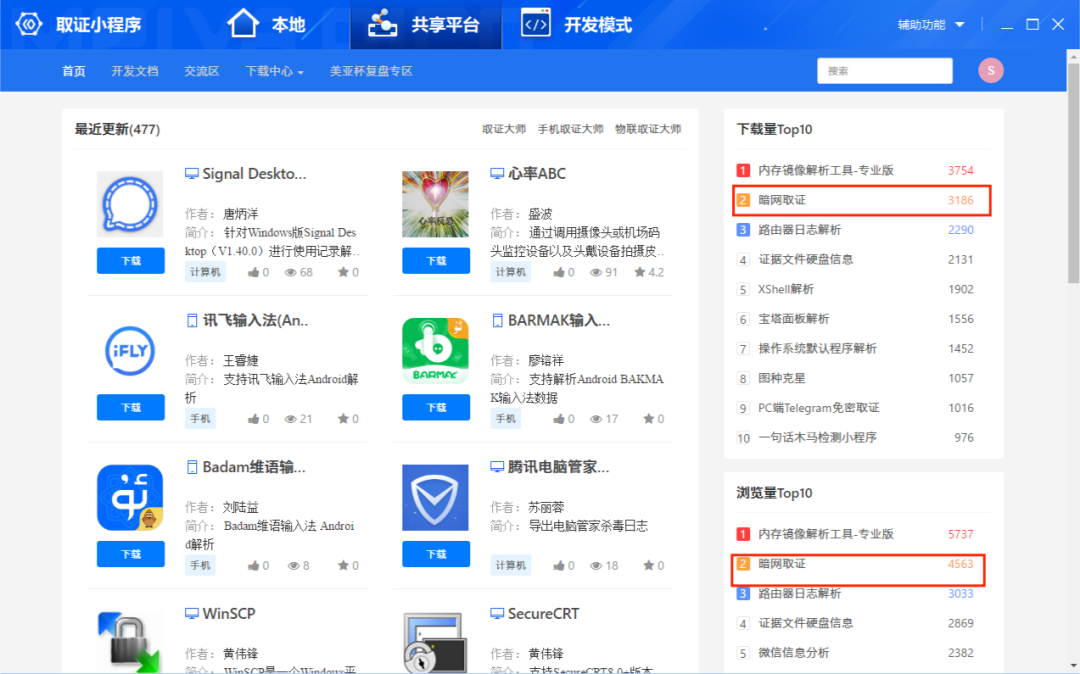The height and width of the screenshot is (674, 1080).
Task: Open PC端Telegram免密取证 ranking entry
Action: click(x=819, y=408)
